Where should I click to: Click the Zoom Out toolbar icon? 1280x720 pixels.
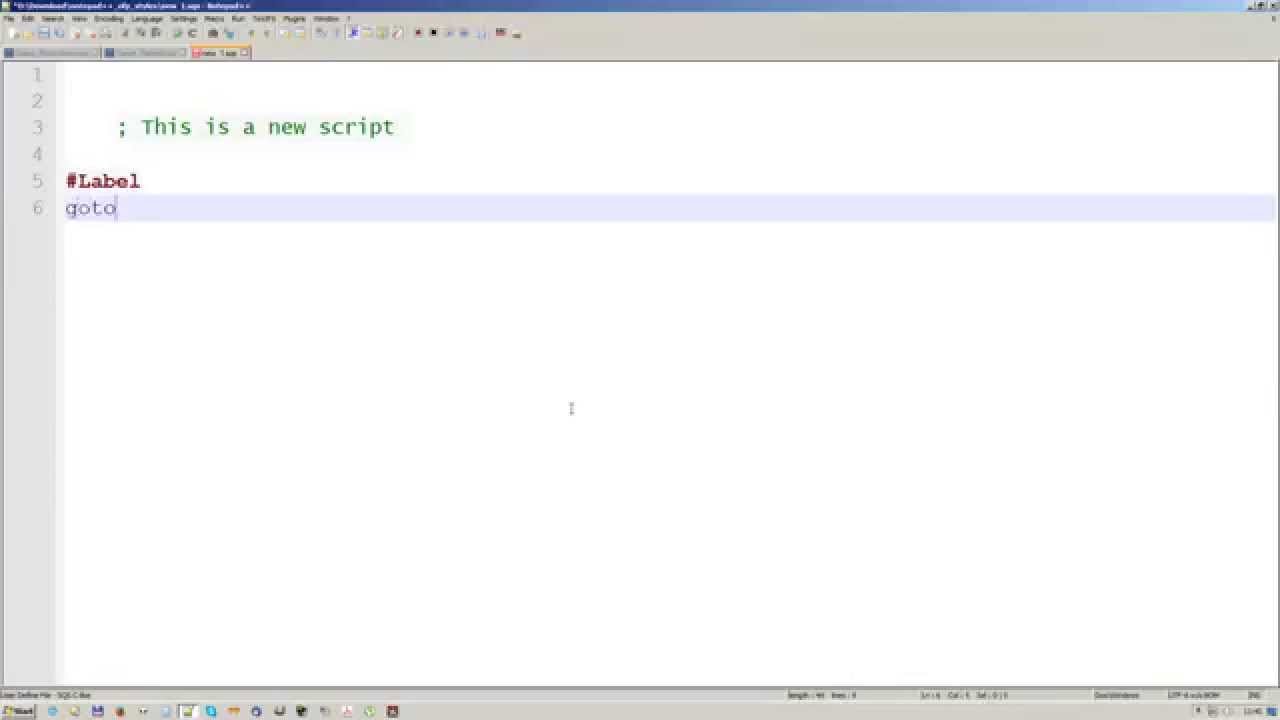point(266,33)
